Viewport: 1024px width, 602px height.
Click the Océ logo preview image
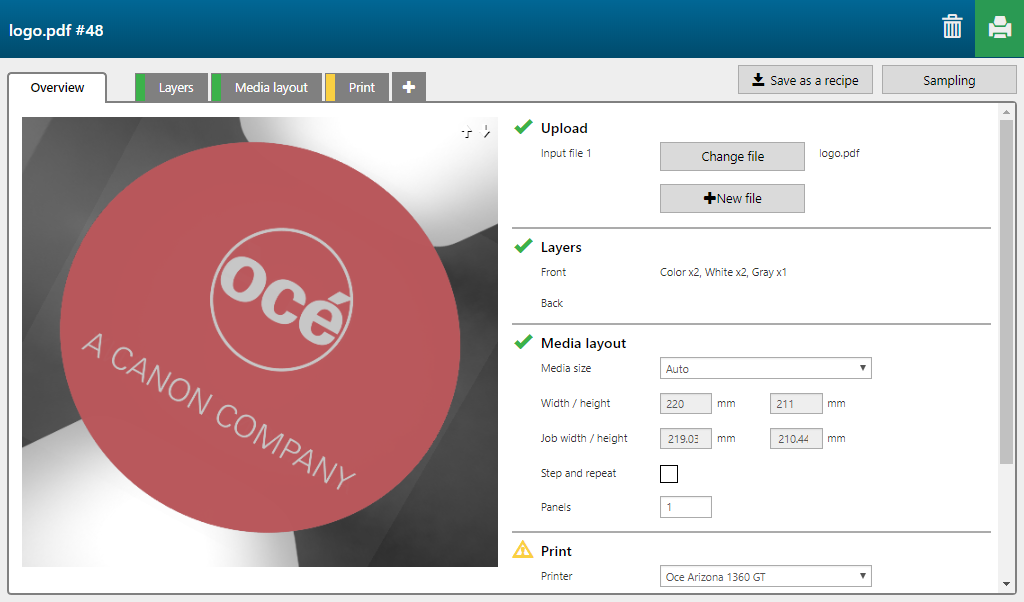(x=260, y=341)
